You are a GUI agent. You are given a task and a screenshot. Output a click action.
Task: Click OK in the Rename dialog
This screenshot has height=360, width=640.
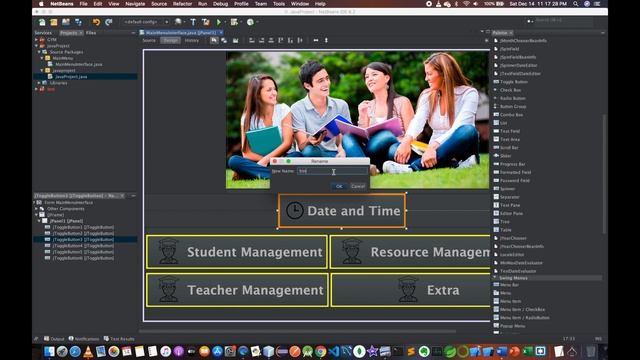point(339,186)
